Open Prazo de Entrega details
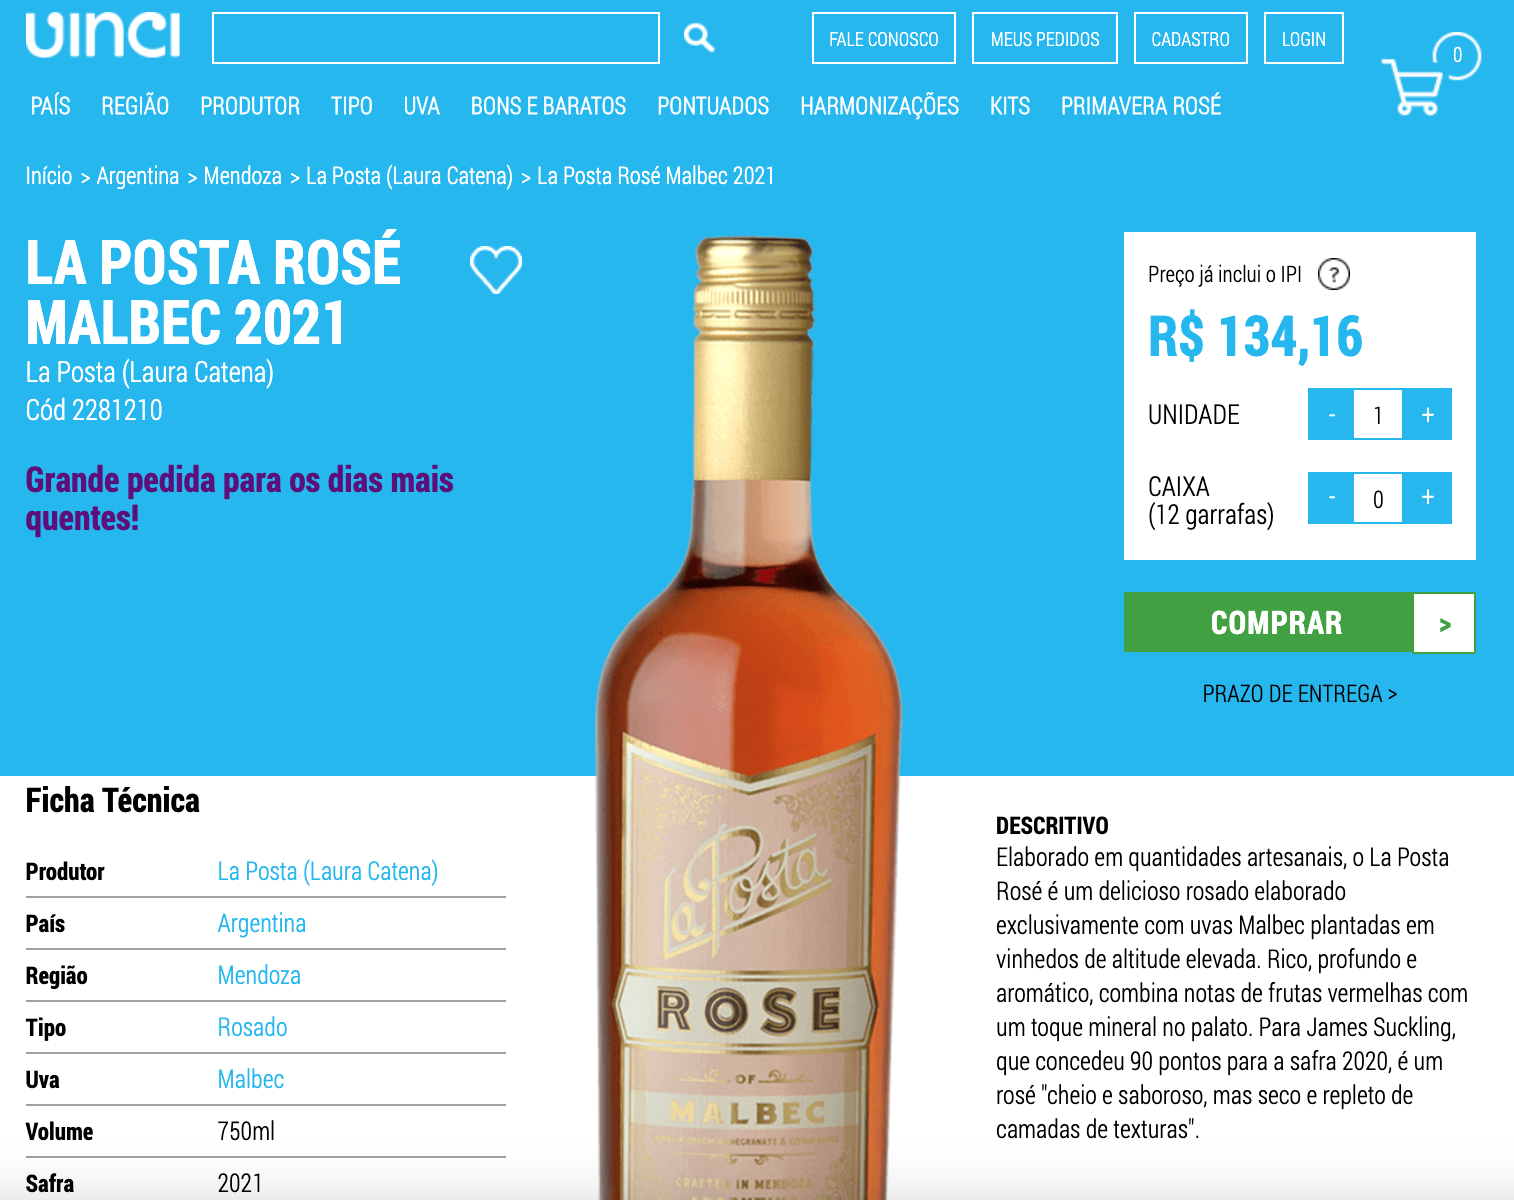1514x1200 pixels. [x=1300, y=694]
